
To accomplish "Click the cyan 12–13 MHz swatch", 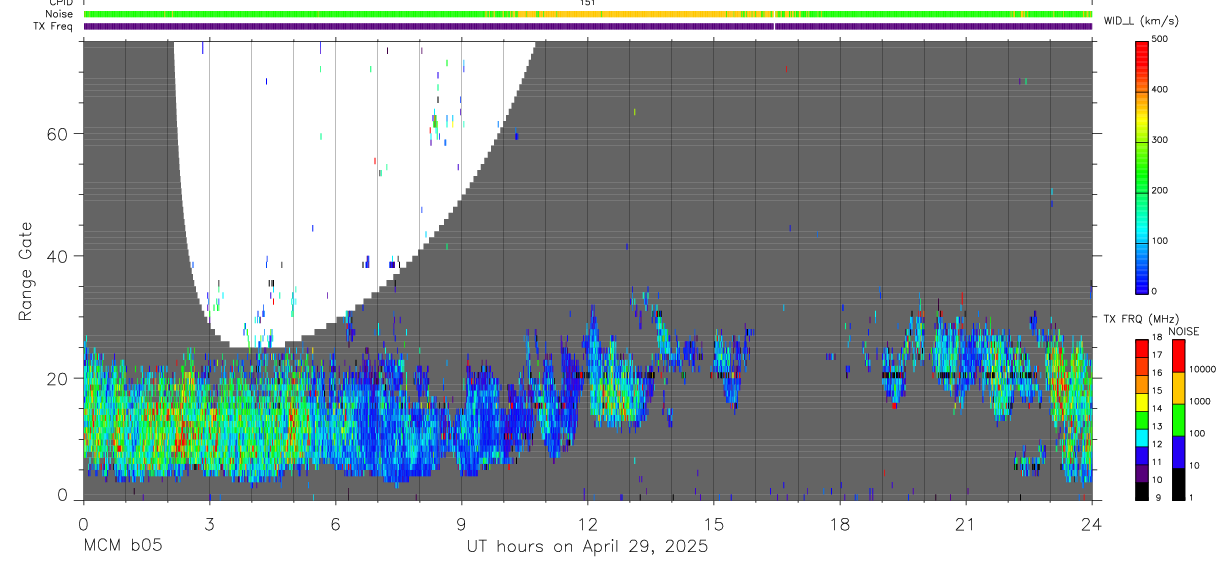I will [x=1141, y=437].
